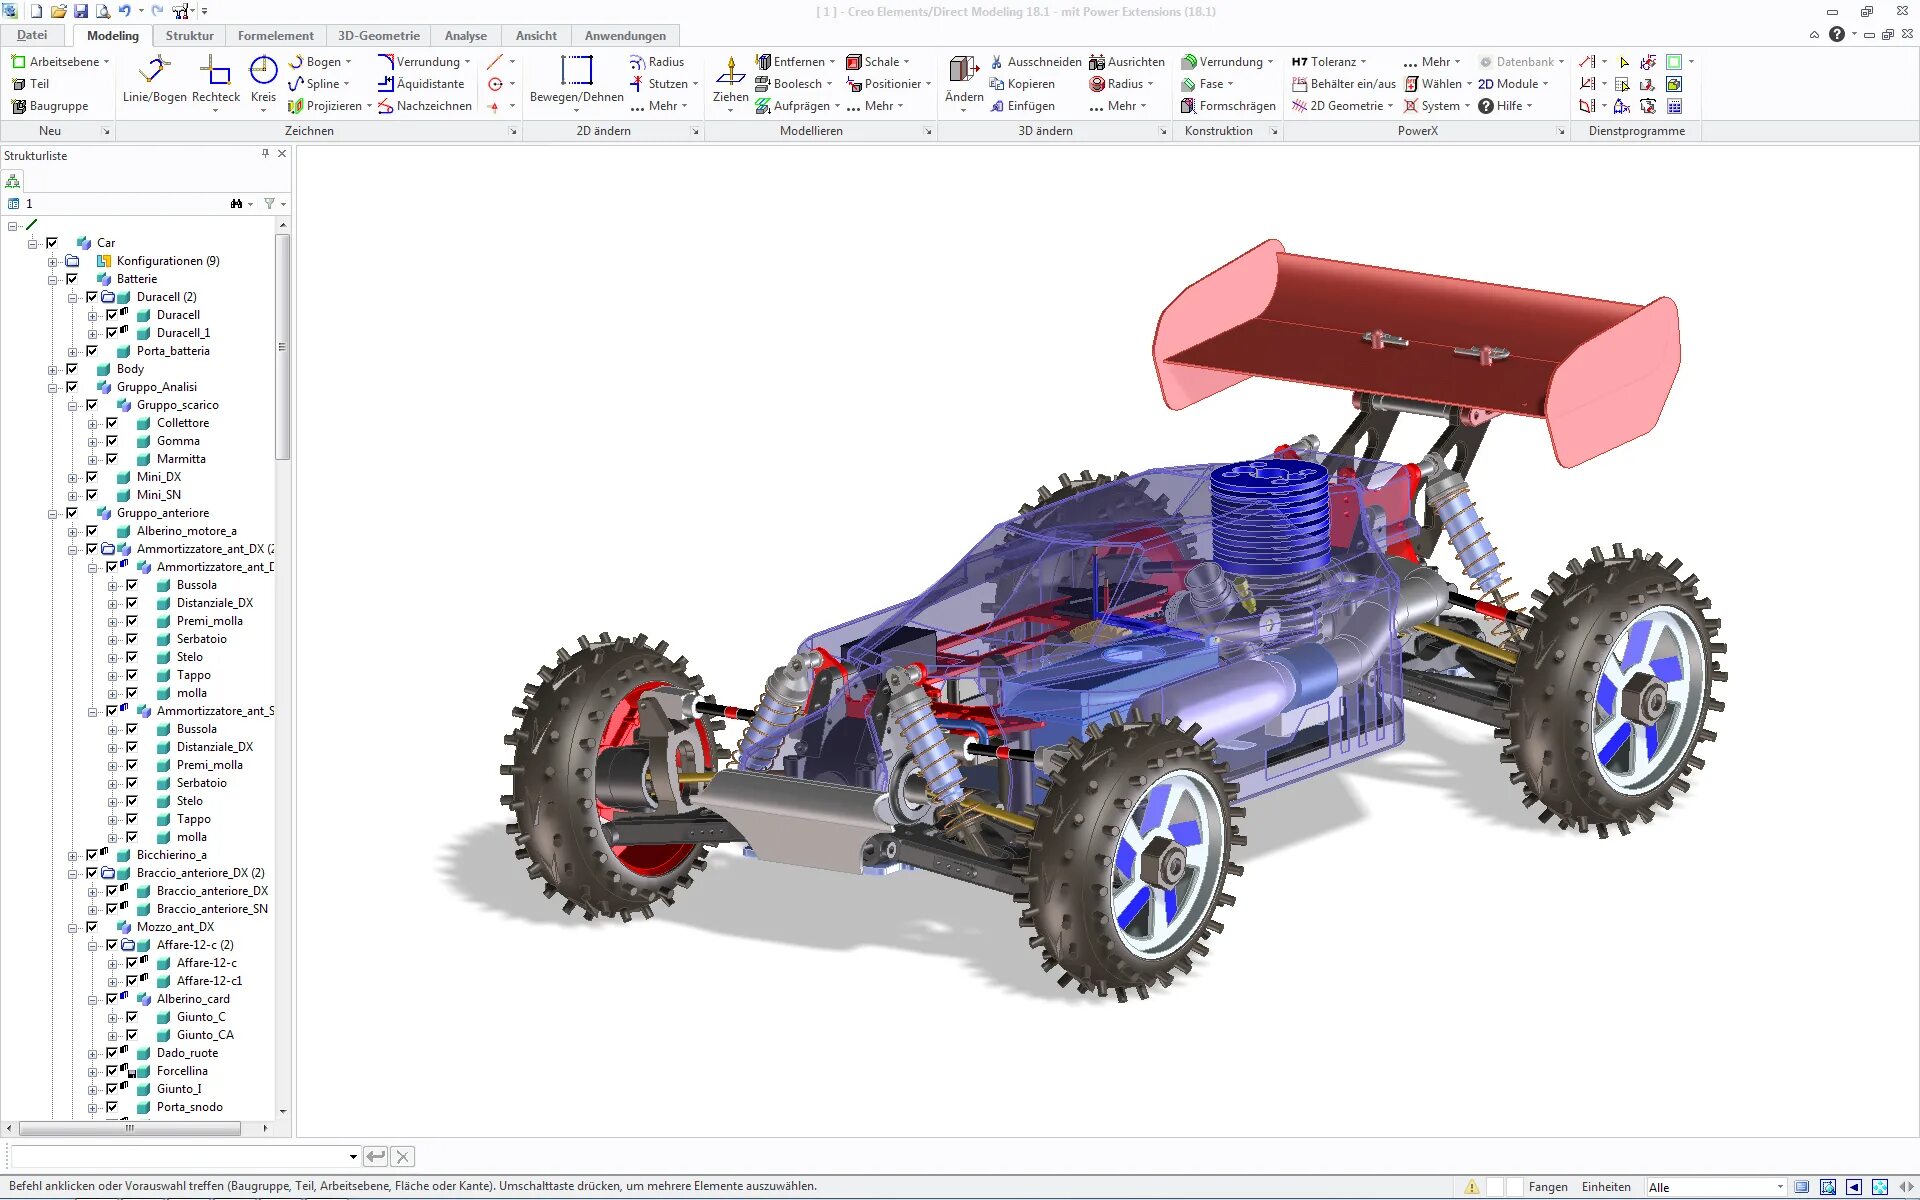The image size is (1920, 1200).
Task: Expand the Konfigurationen (9) tree node
Action: click(x=53, y=261)
